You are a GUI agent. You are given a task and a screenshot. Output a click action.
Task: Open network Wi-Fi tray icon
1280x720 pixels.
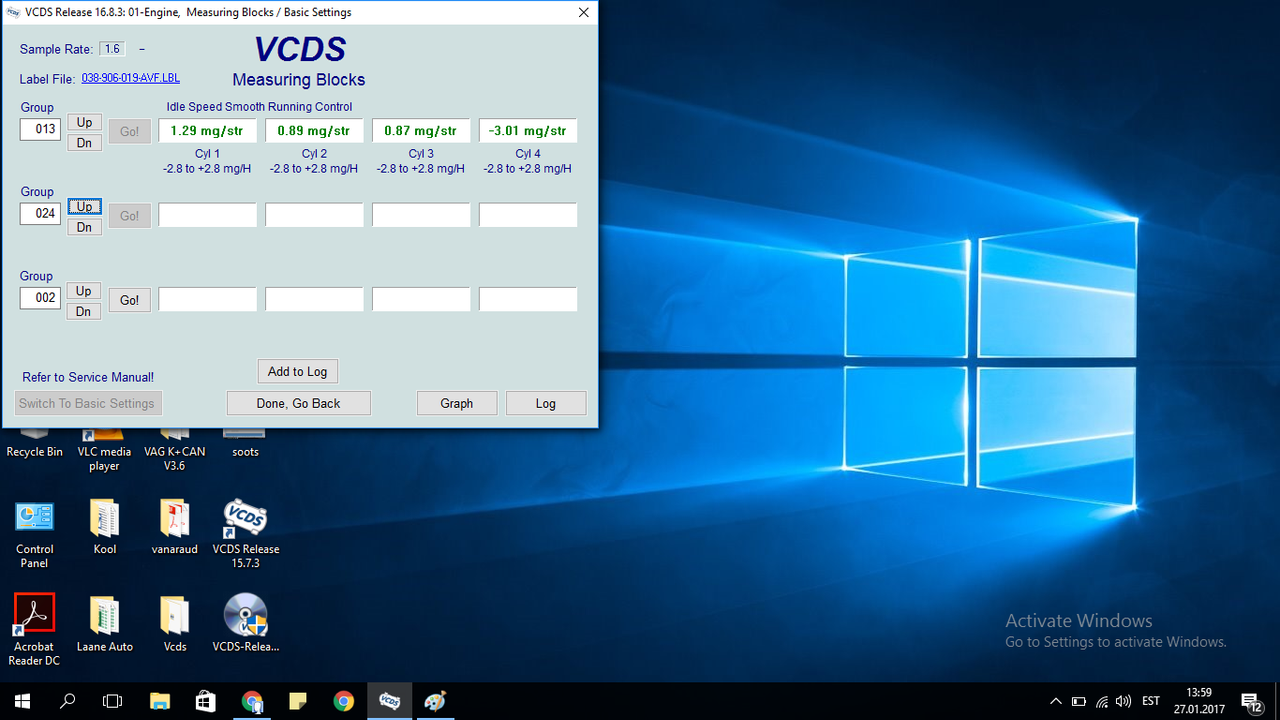coord(1102,701)
